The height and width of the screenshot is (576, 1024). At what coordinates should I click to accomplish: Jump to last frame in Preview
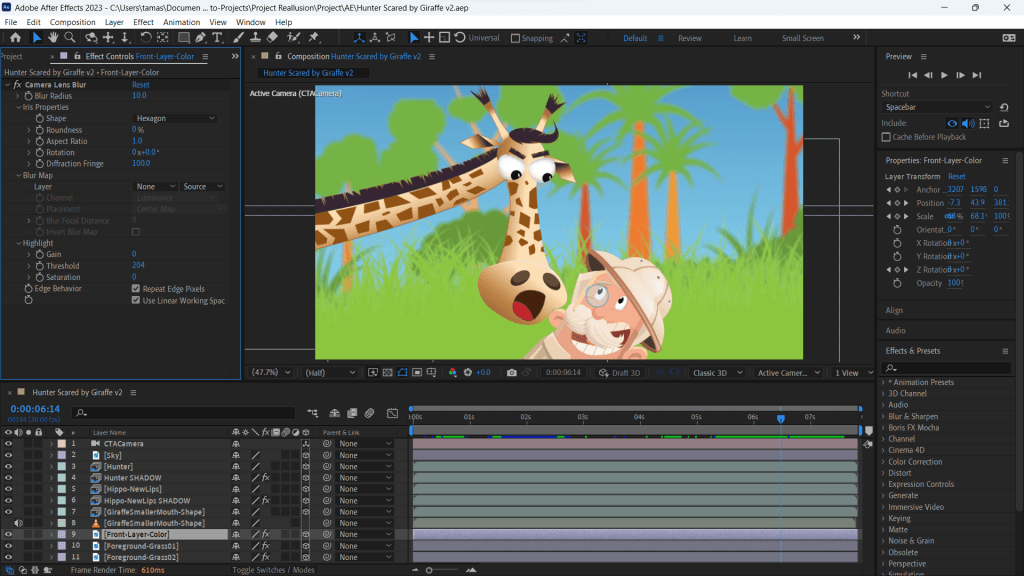pyautogui.click(x=976, y=75)
